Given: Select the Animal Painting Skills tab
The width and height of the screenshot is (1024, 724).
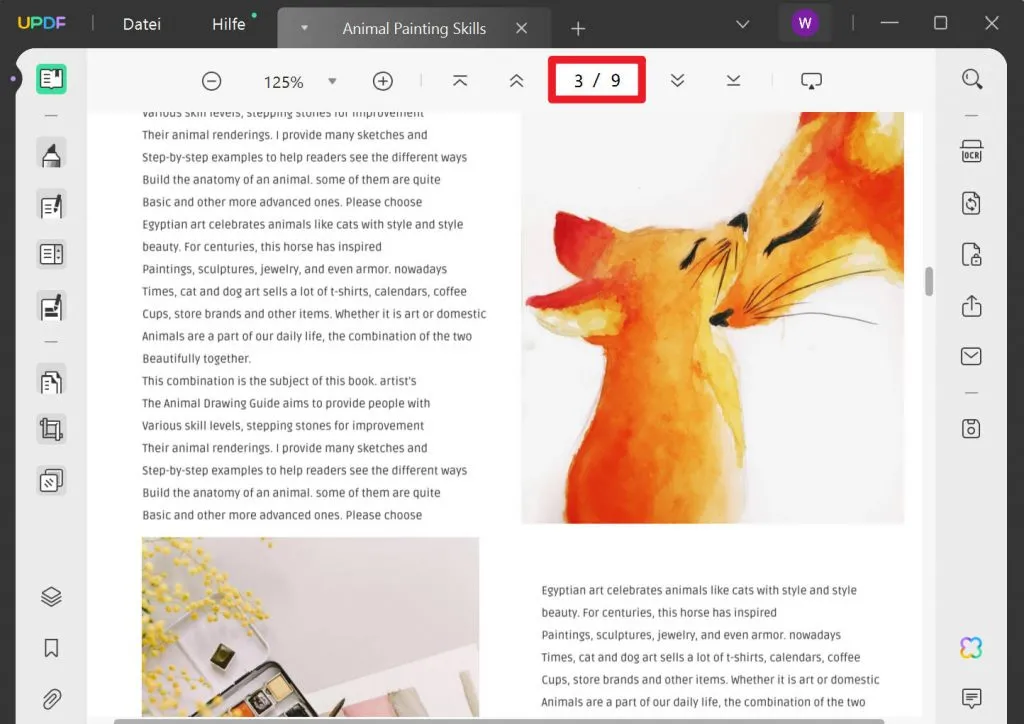Looking at the screenshot, I should [414, 29].
